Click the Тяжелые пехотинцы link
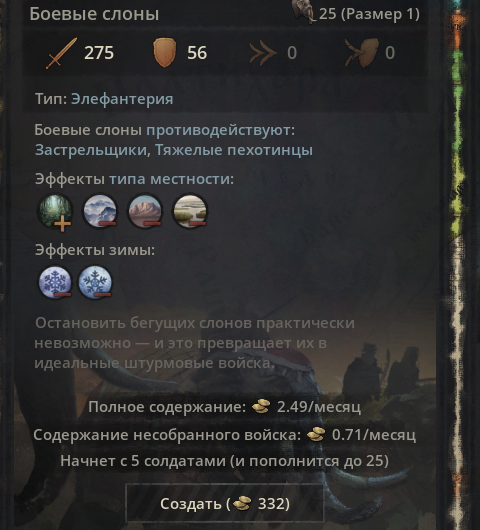 (x=234, y=150)
